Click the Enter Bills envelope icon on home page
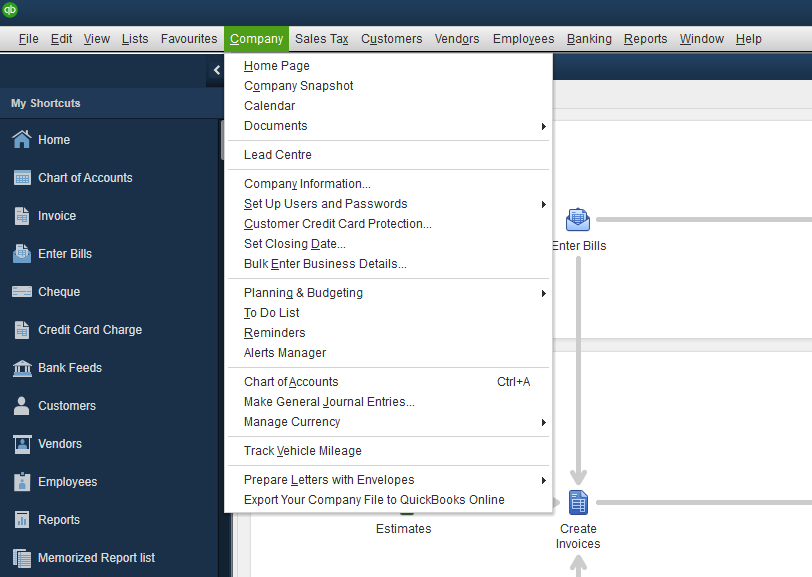 (x=578, y=220)
